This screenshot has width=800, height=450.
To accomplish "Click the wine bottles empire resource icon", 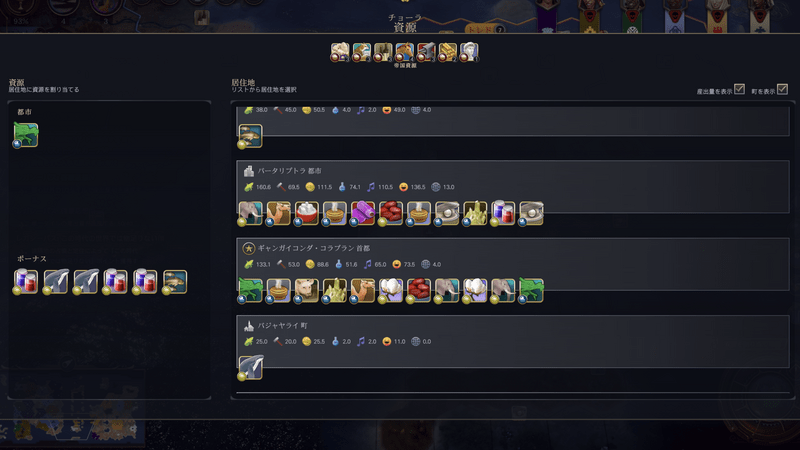I will [x=383, y=52].
